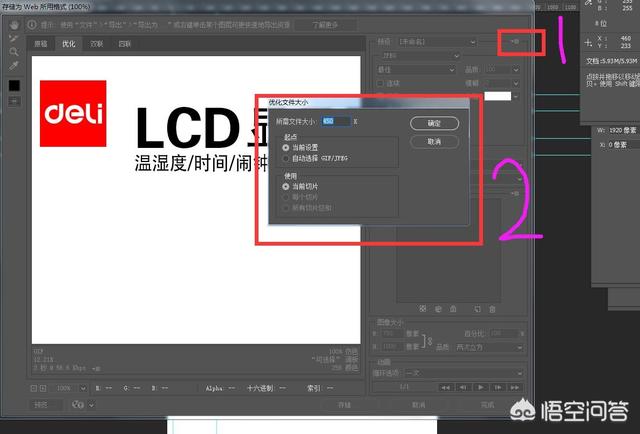640x434 pixels.
Task: Click 确定 in optimize file size dialog
Action: pos(434,123)
